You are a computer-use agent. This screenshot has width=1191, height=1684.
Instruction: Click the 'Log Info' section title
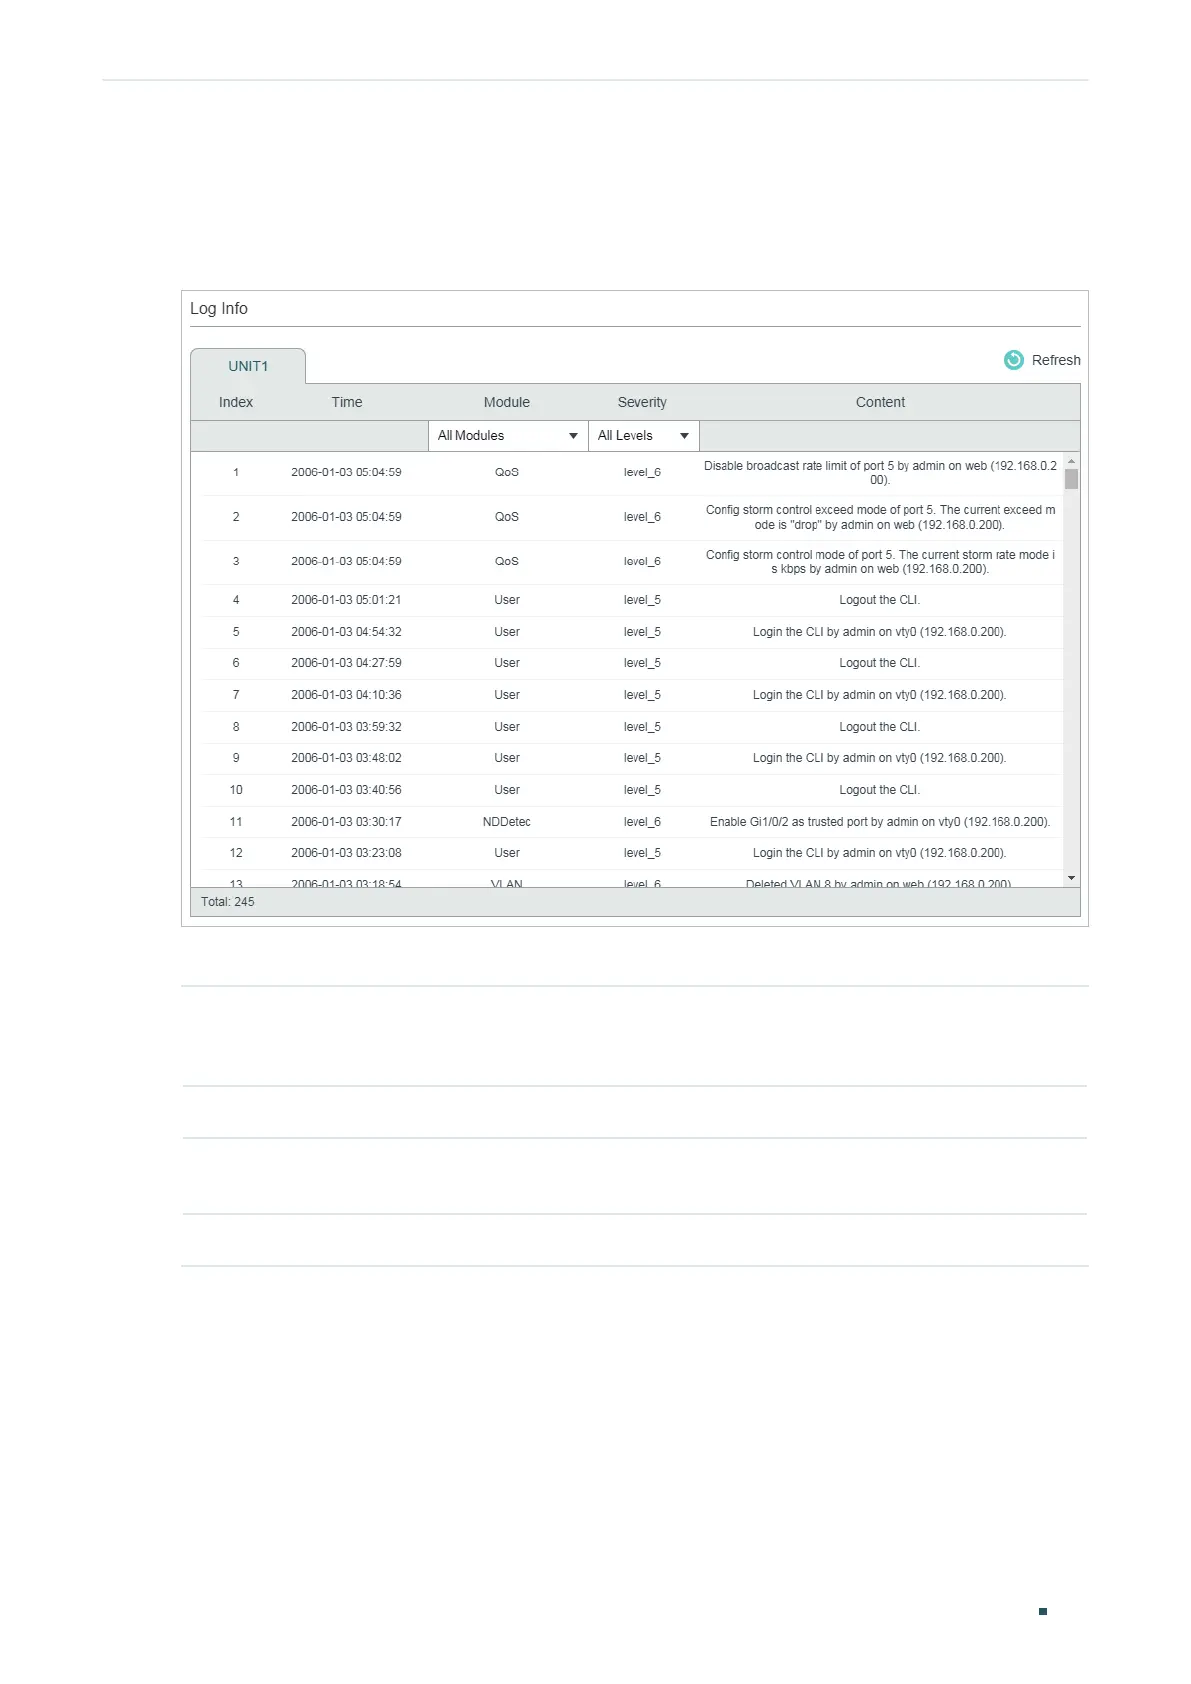[219, 309]
